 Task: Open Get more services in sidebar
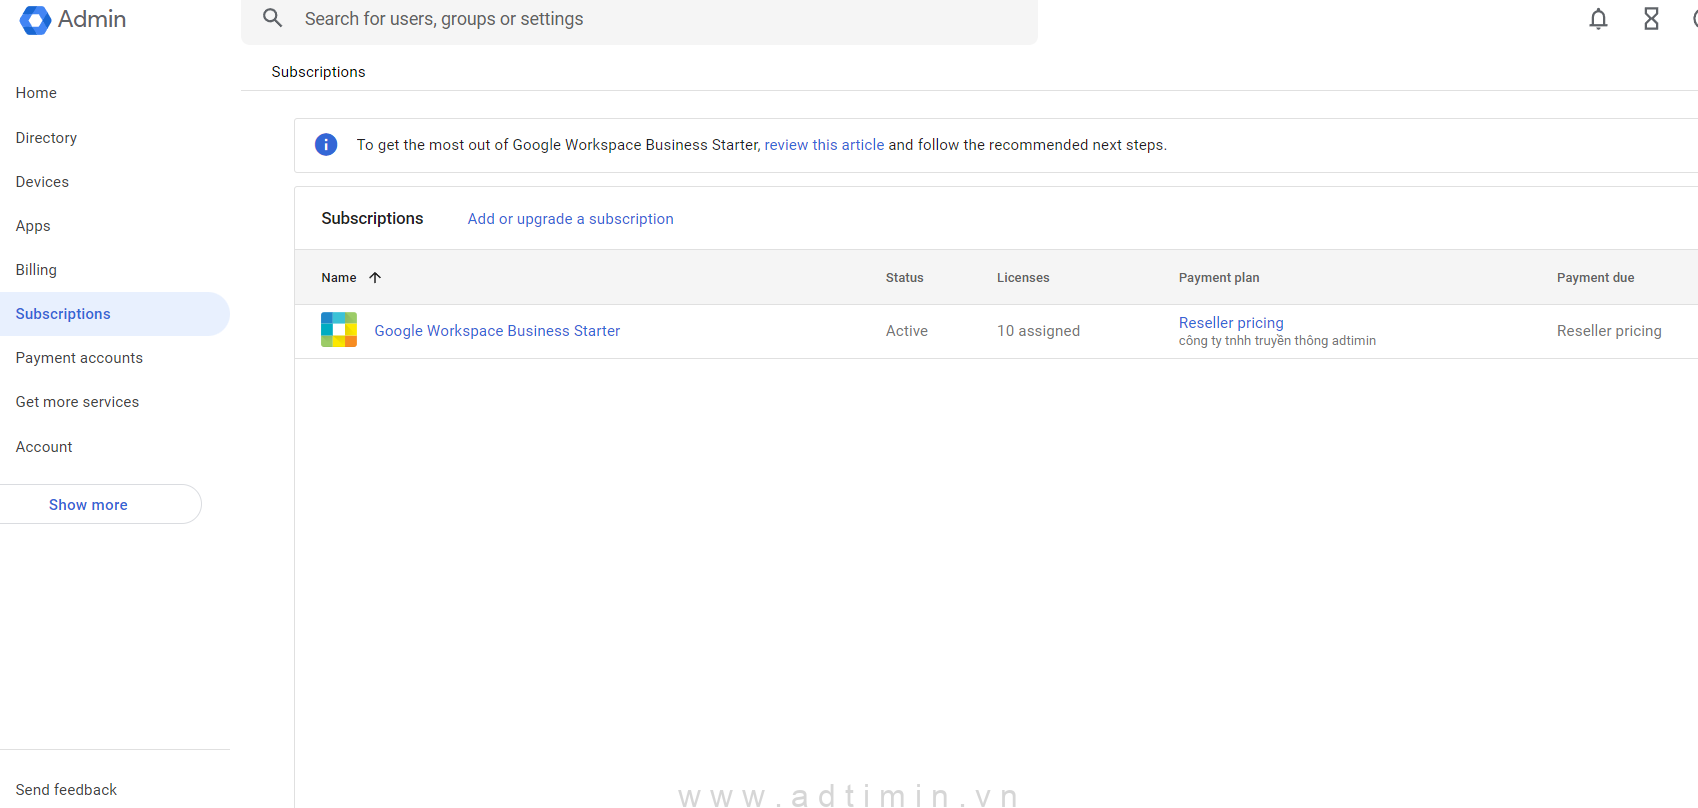77,402
